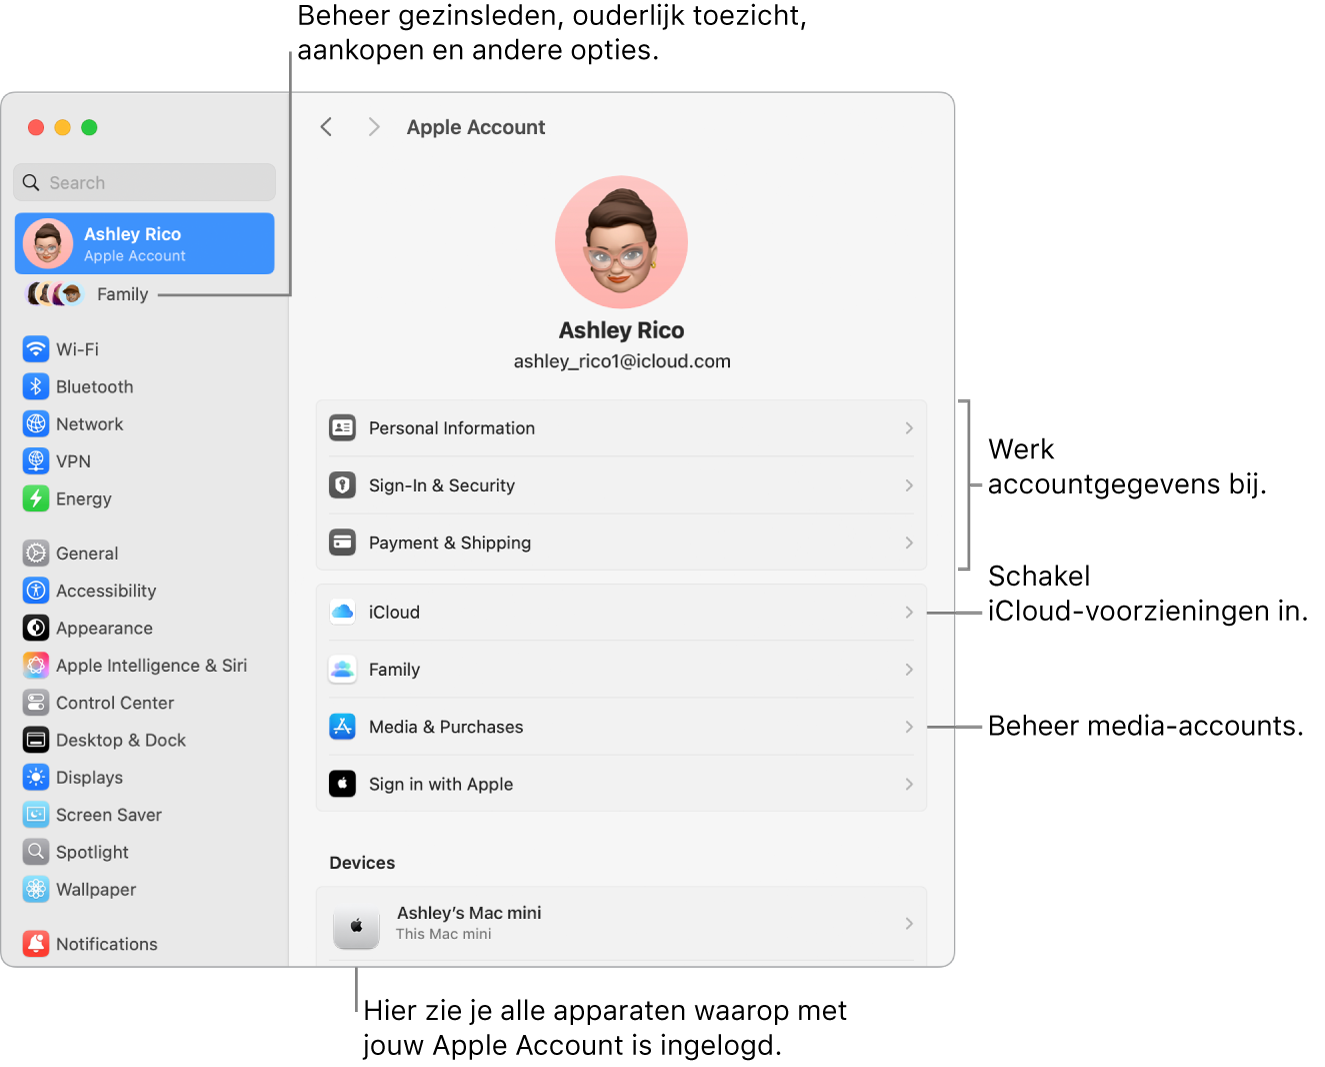The image size is (1325, 1067).
Task: Click the Payment & Shipping label
Action: [450, 543]
